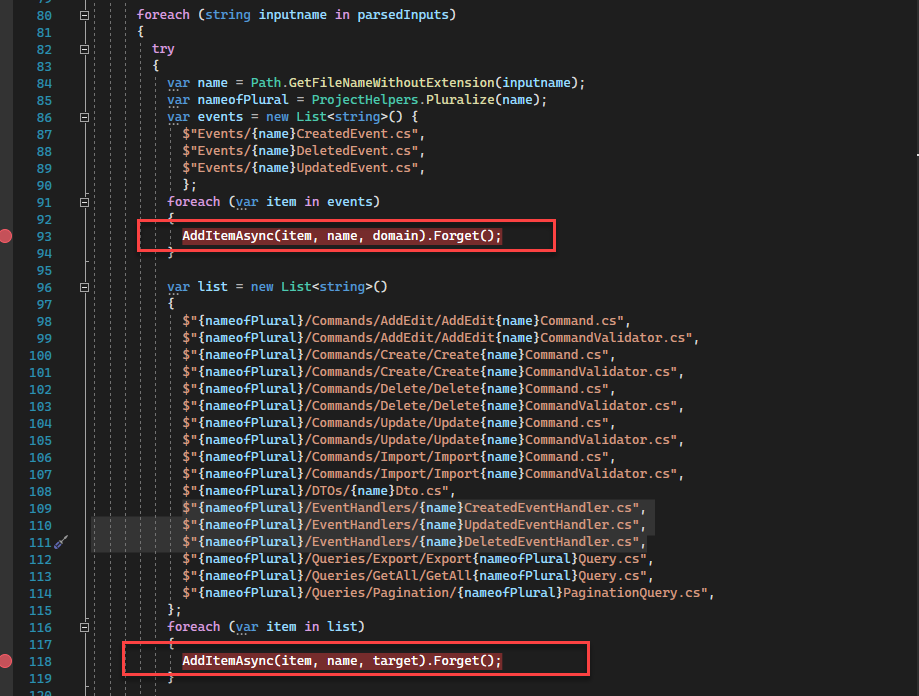Collapse the try block at line 82
This screenshot has height=696, width=919.
84,50
